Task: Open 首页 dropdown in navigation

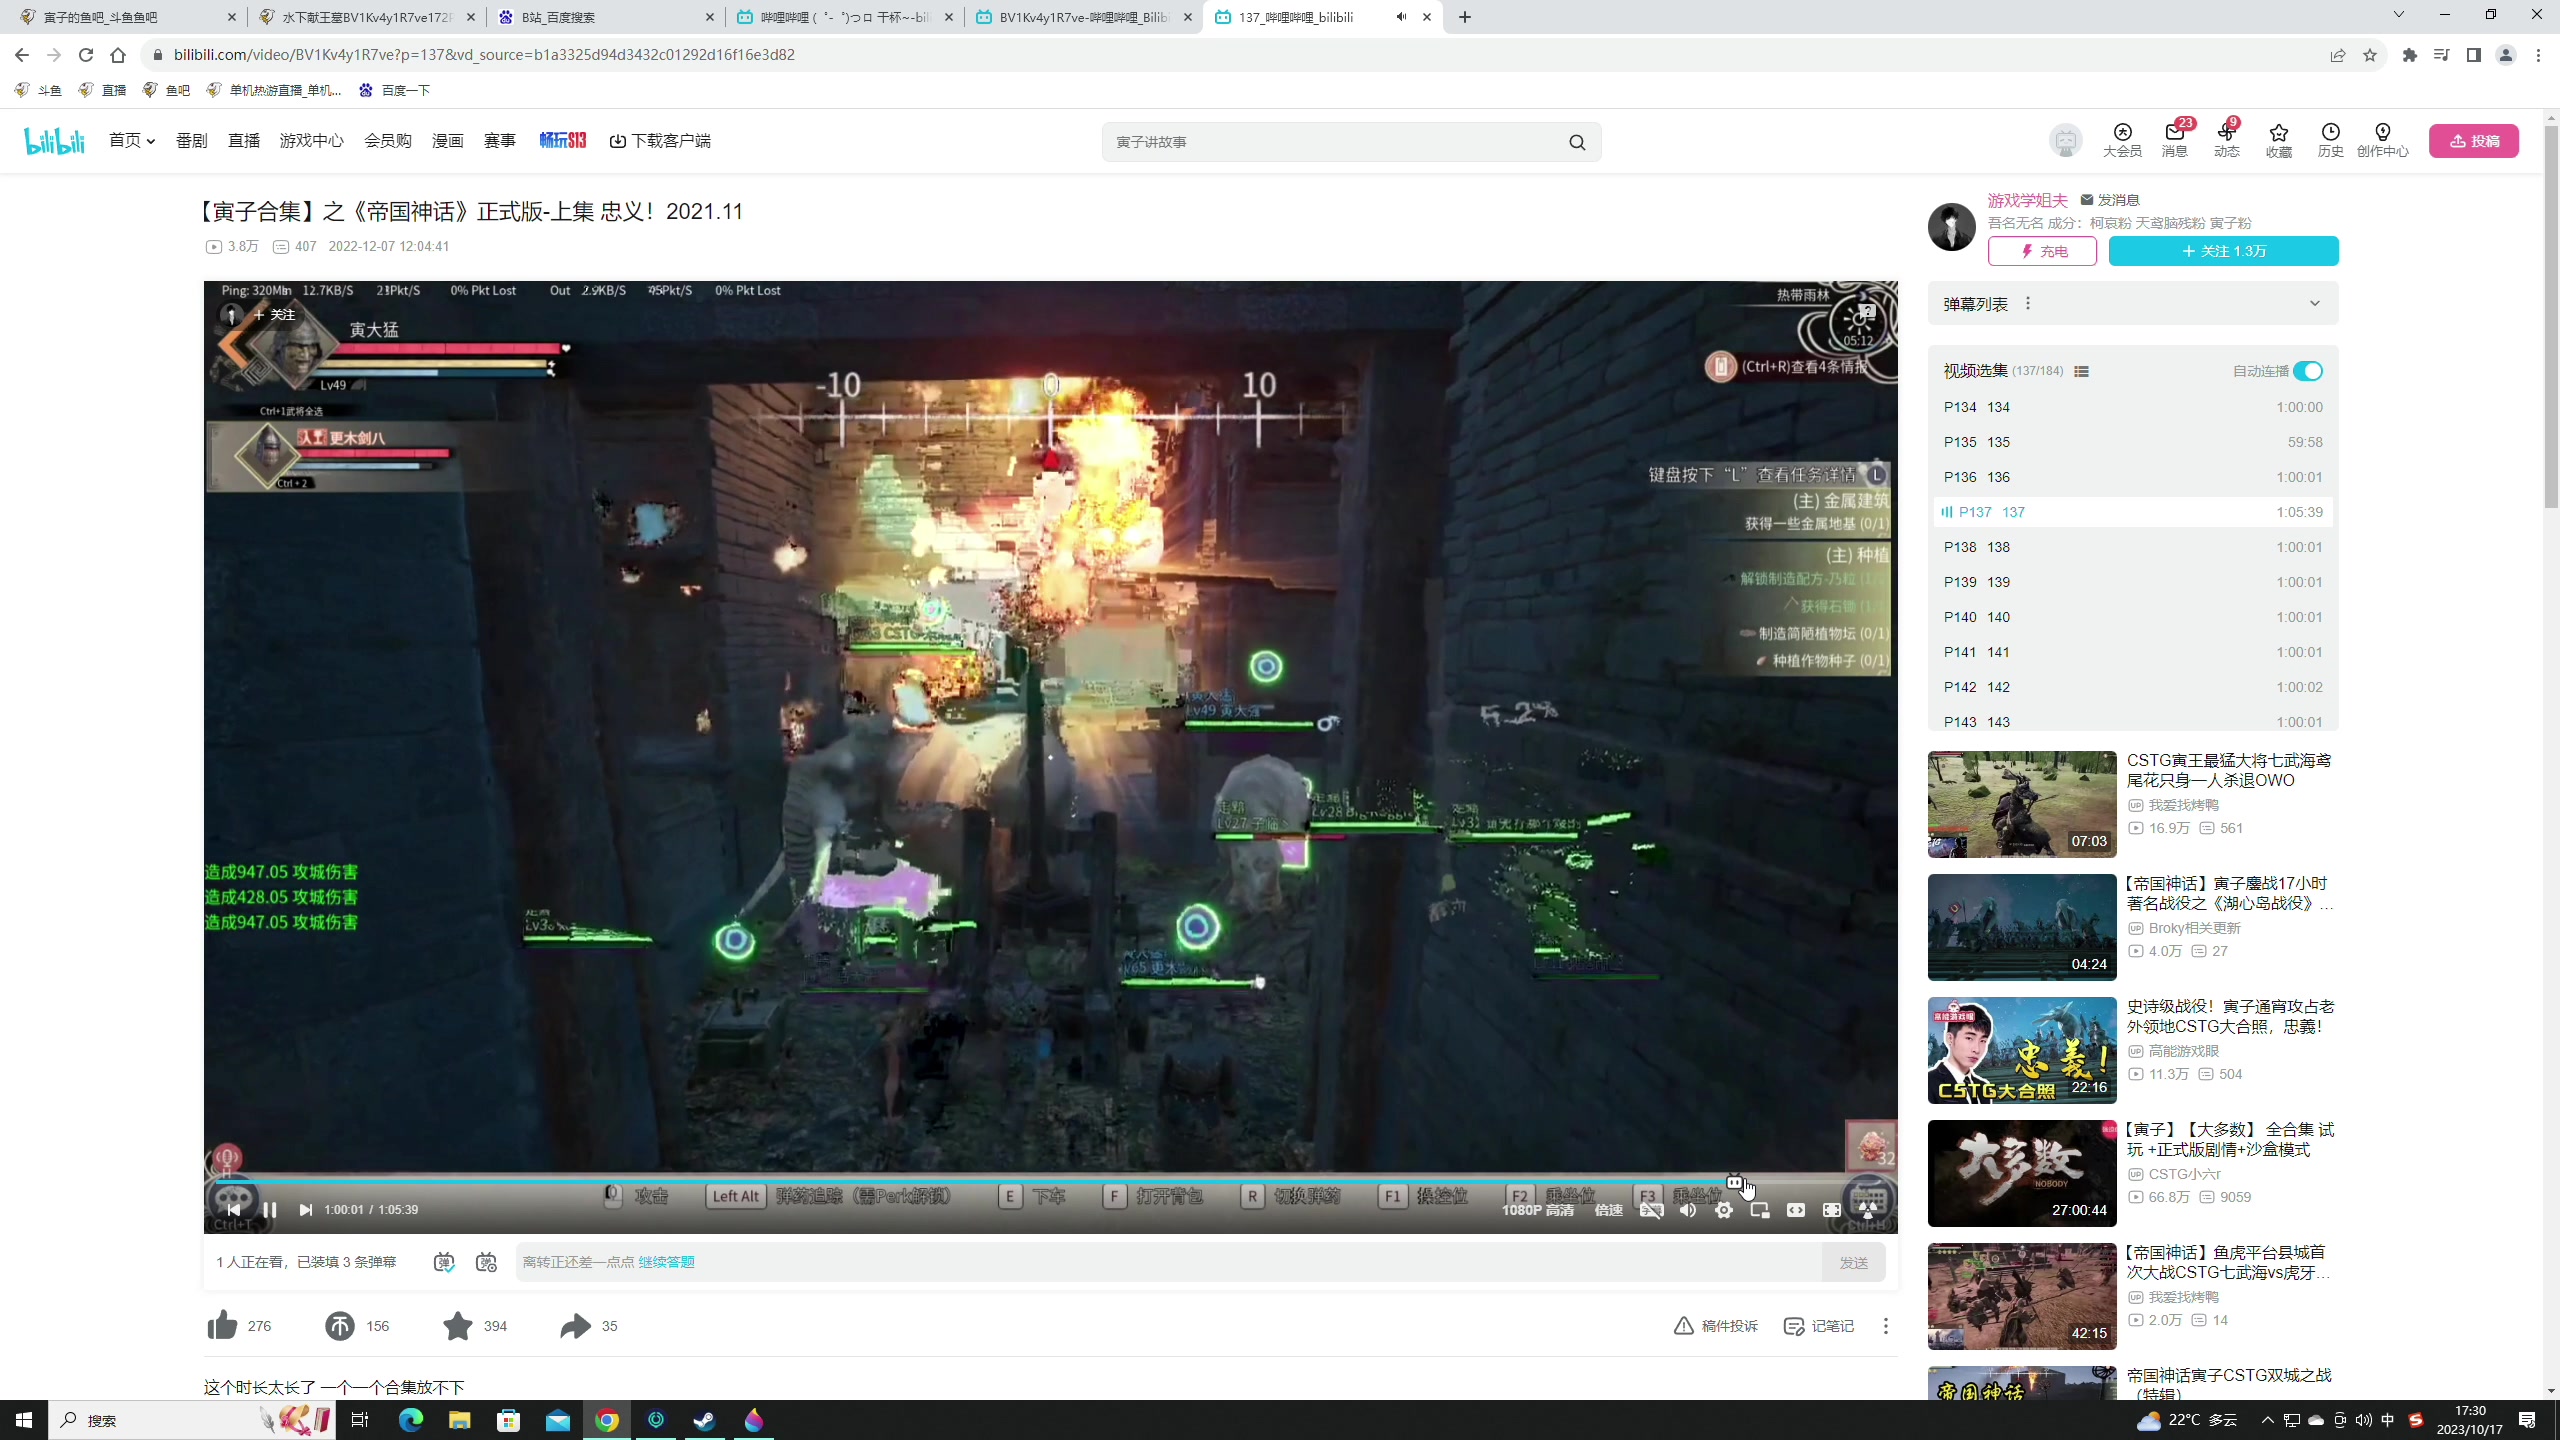Action: (132, 141)
